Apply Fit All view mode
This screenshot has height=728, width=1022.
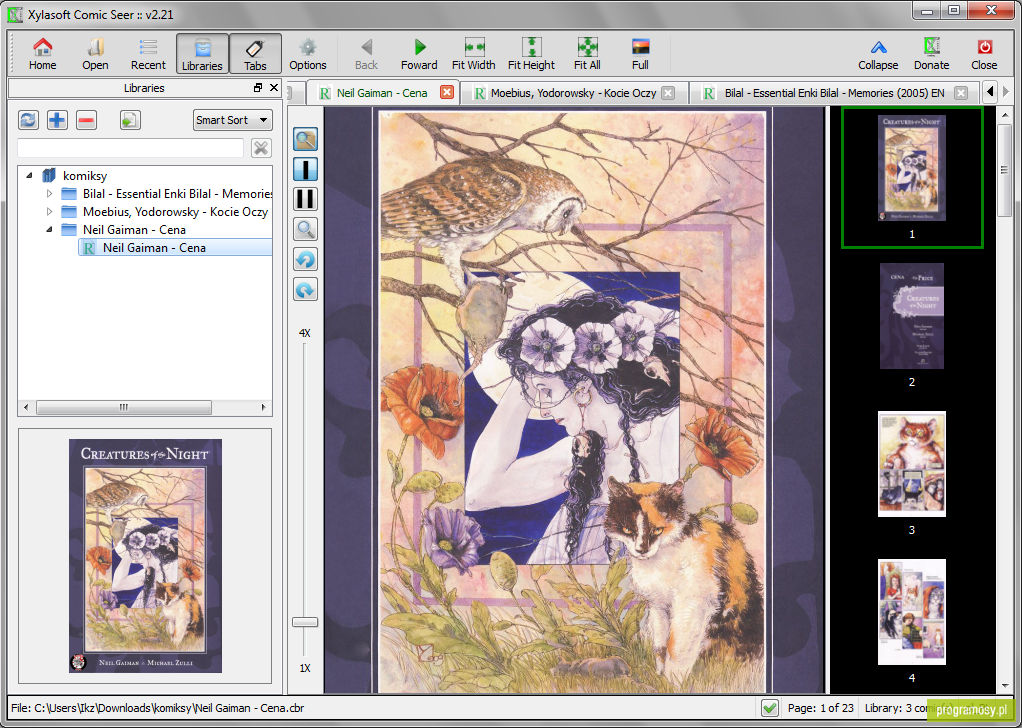(x=587, y=54)
